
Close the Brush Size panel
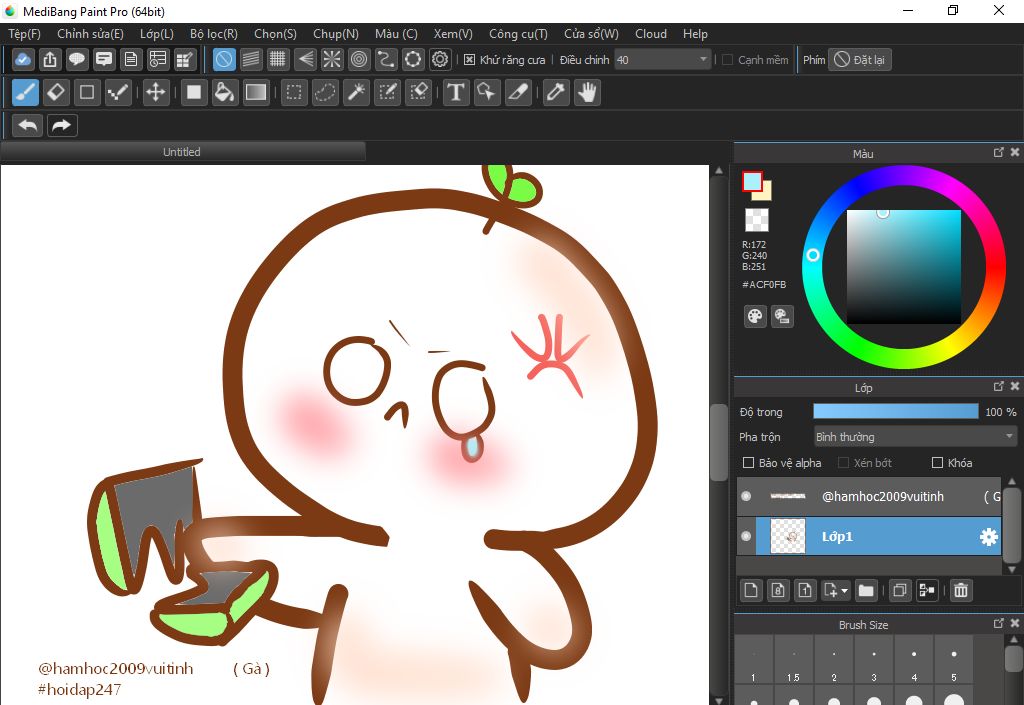pos(1015,623)
